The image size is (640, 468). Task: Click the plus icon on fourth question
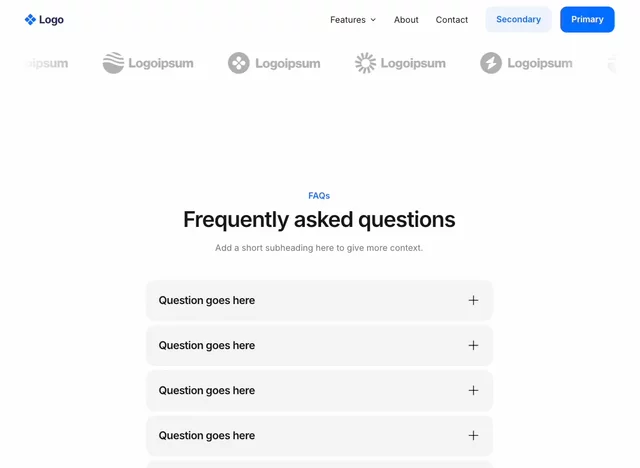473,435
